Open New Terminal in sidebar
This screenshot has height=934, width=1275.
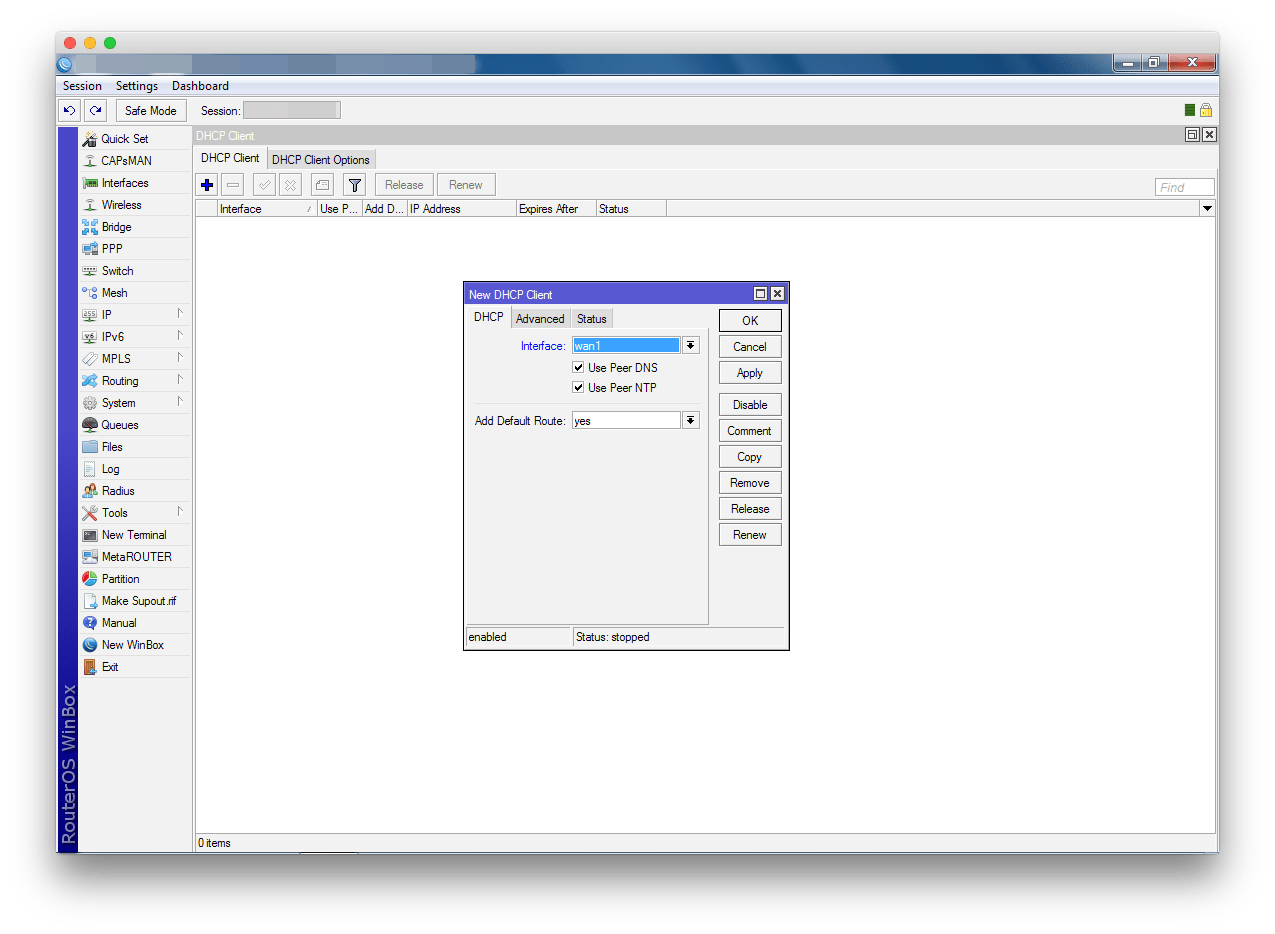pos(133,535)
